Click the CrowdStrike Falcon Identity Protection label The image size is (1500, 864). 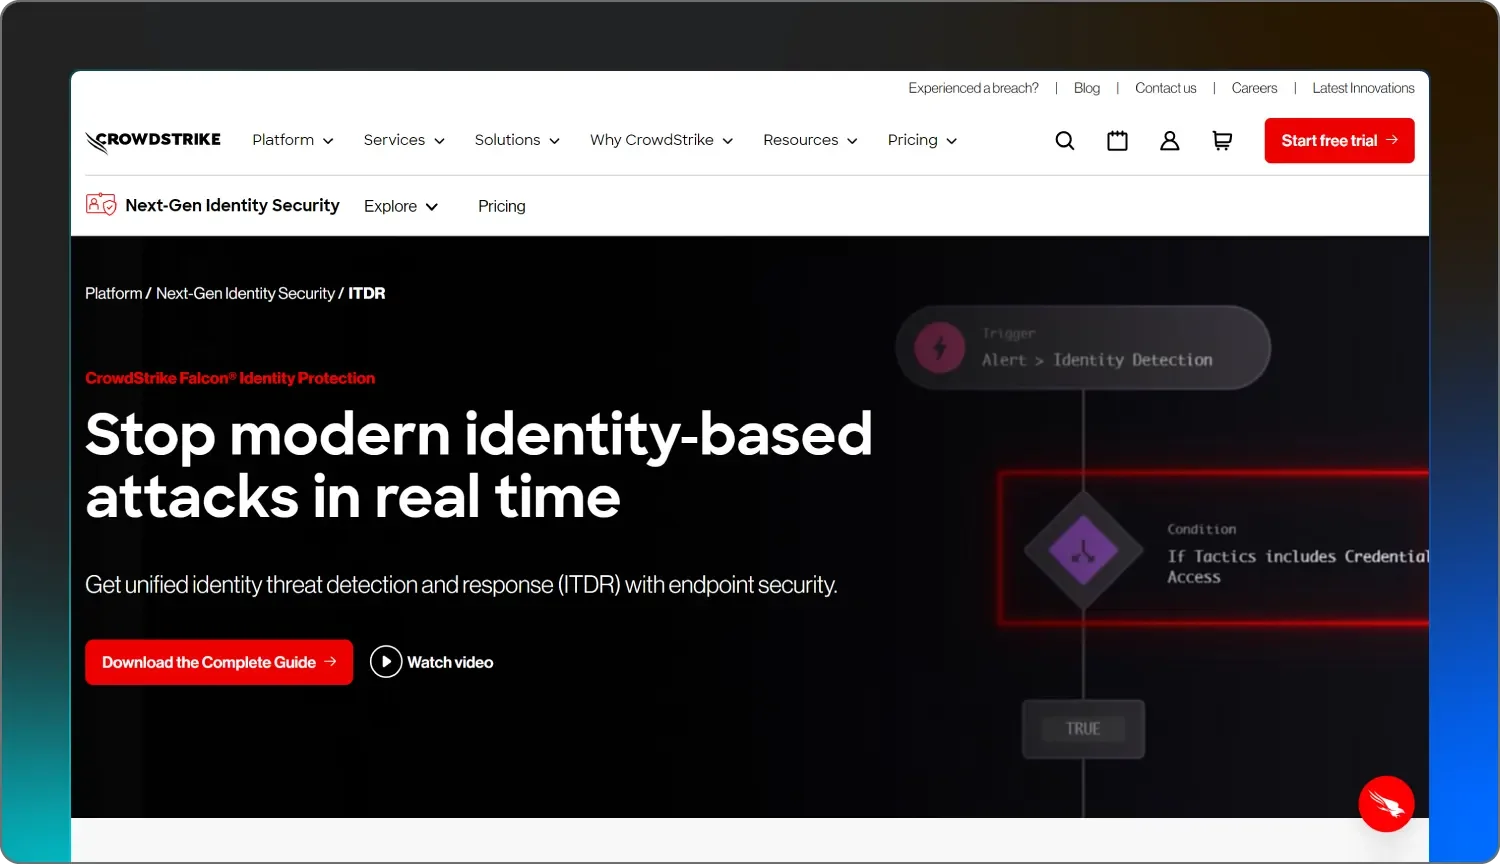pyautogui.click(x=230, y=378)
